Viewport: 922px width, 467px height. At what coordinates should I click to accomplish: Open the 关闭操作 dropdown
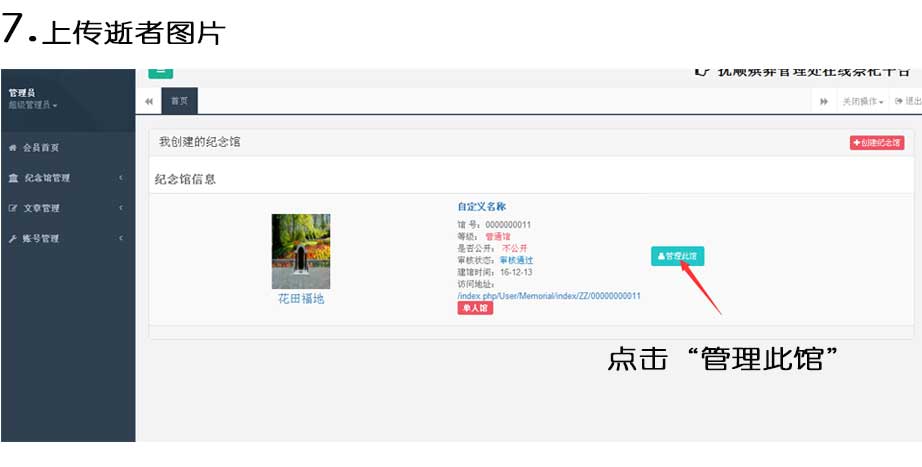point(862,101)
